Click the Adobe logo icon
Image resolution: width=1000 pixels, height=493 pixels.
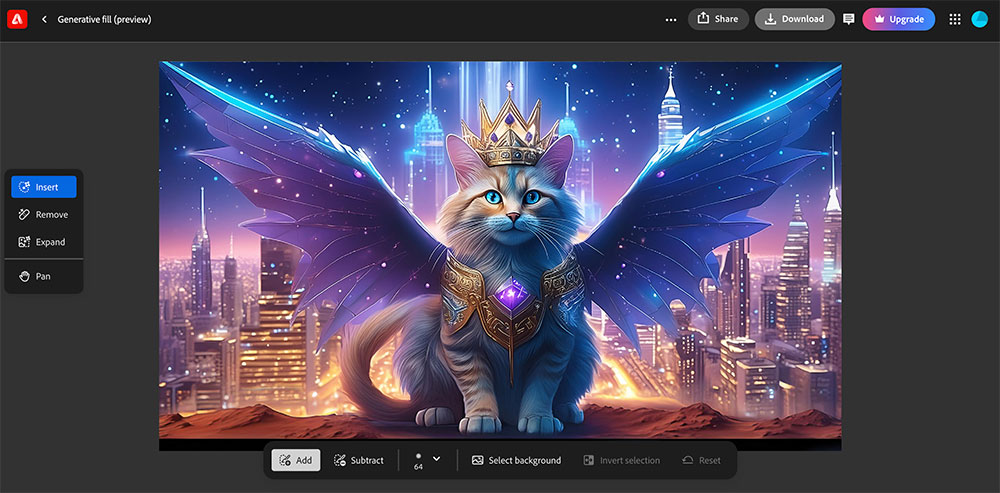click(x=17, y=19)
